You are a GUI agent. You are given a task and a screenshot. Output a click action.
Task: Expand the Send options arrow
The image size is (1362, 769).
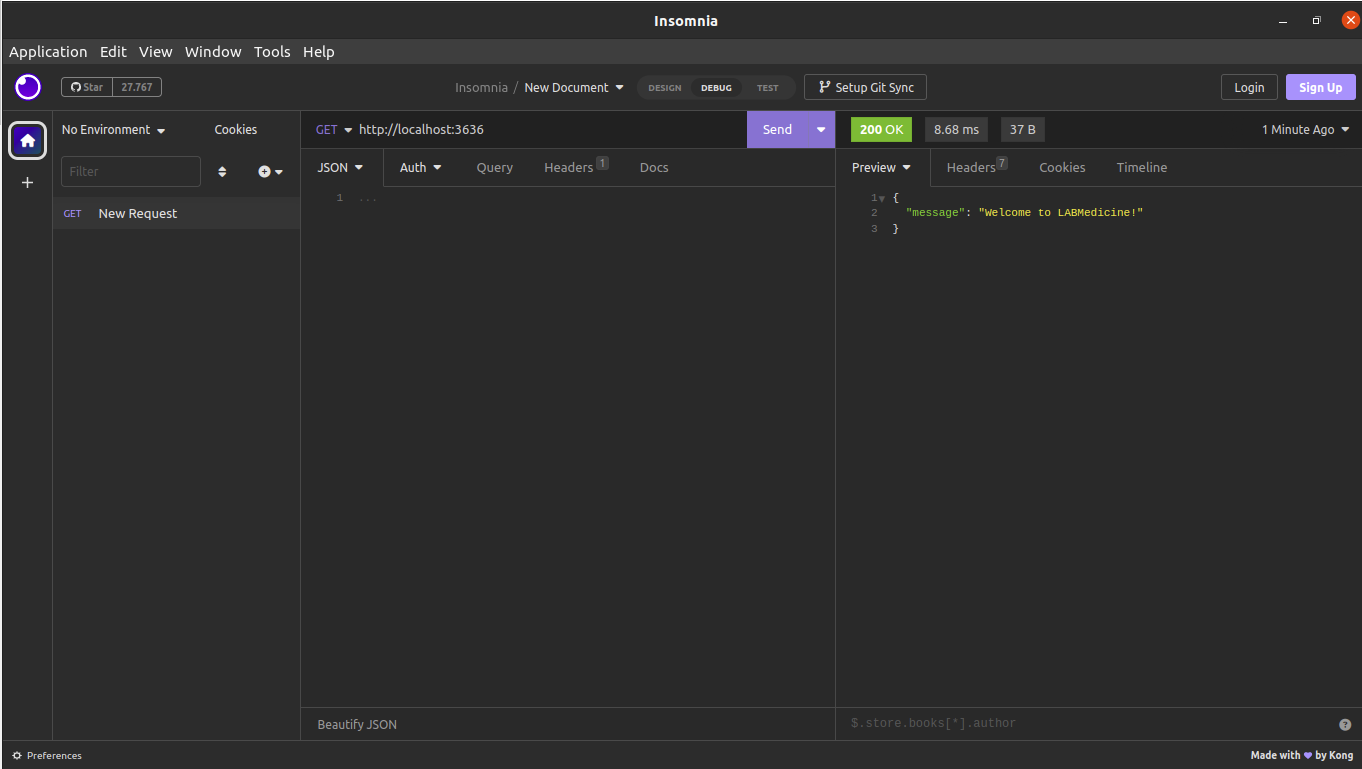pos(821,129)
